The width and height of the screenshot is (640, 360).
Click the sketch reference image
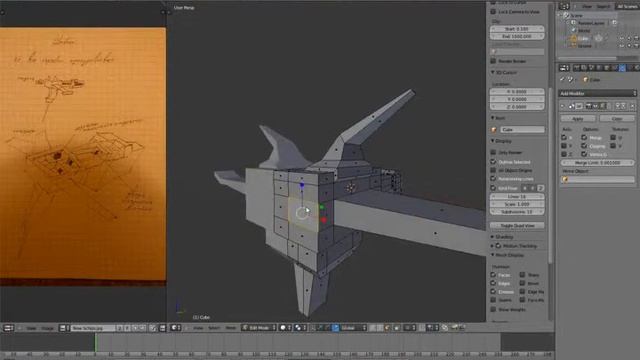pos(83,154)
